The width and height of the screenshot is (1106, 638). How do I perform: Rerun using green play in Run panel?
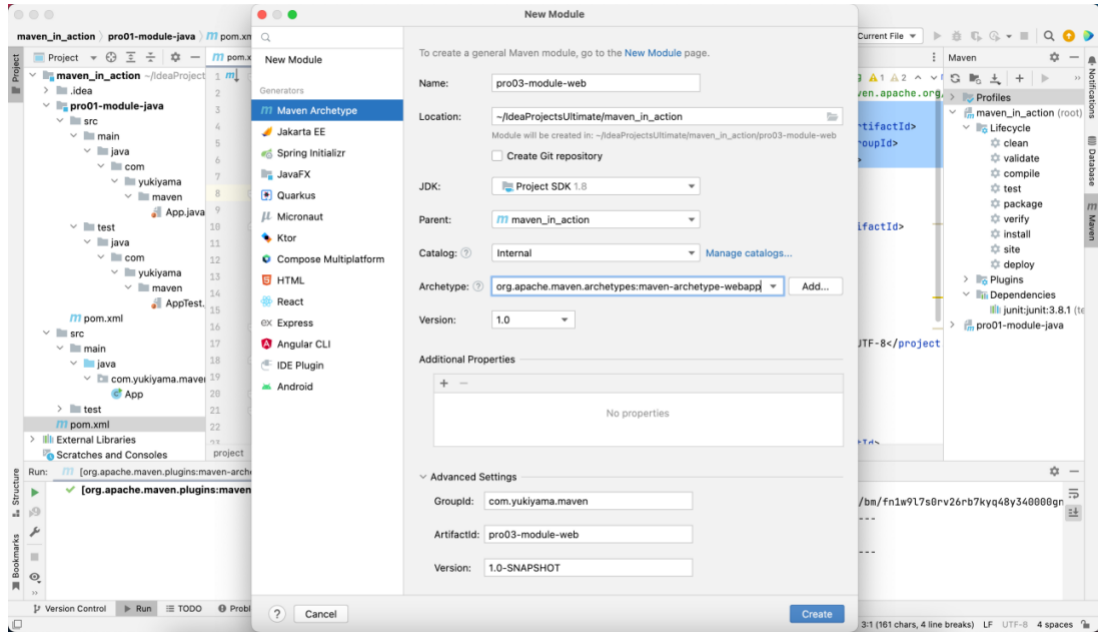click(x=35, y=493)
